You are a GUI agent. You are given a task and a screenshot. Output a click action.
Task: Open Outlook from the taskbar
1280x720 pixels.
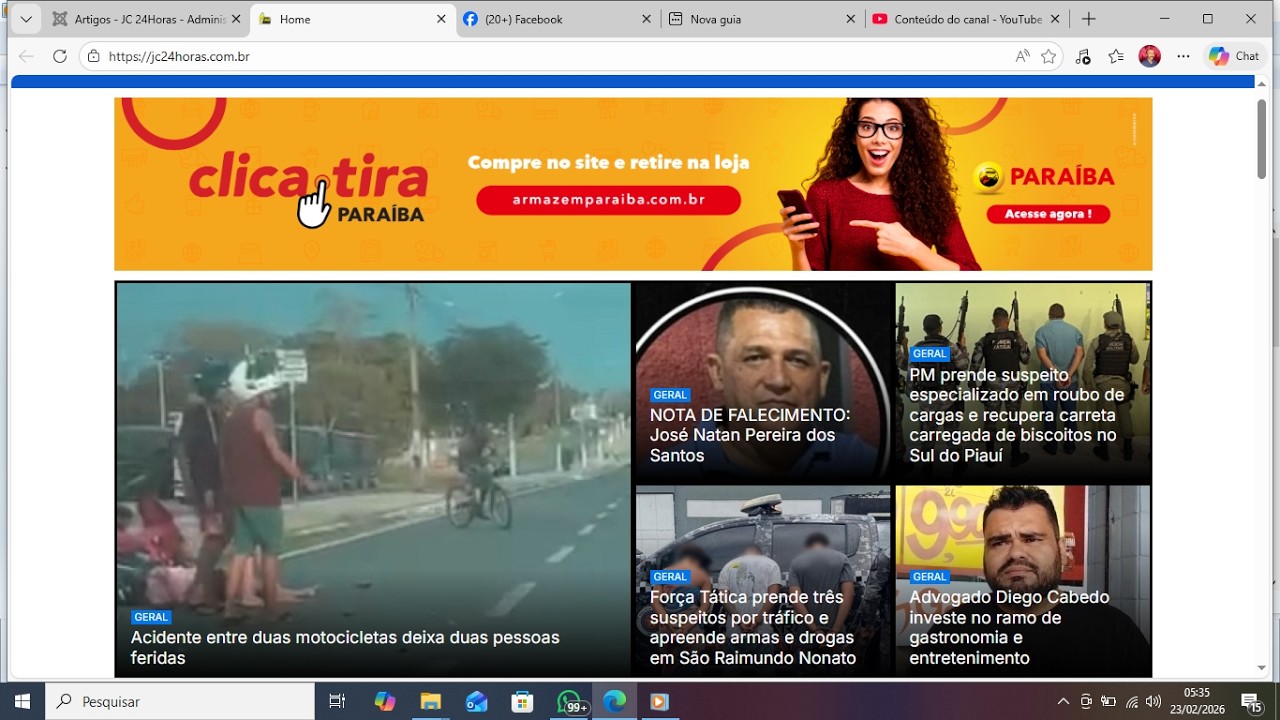pos(476,701)
